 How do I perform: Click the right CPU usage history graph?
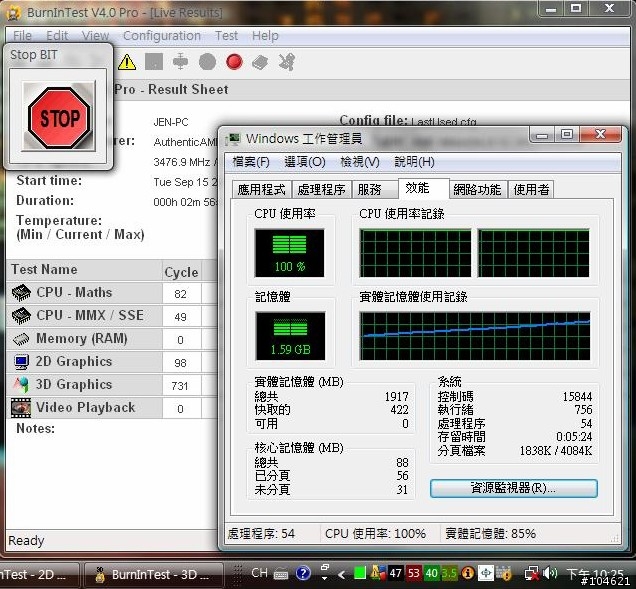533,253
